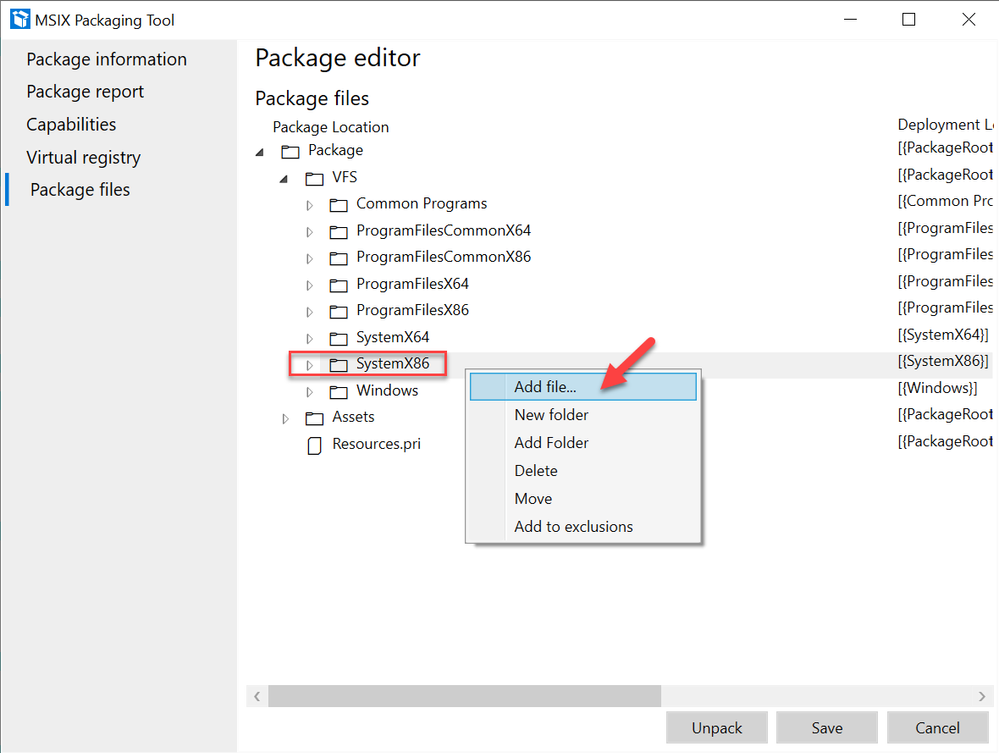The image size is (999, 753).
Task: Collapse the Package root node
Action: (x=260, y=152)
